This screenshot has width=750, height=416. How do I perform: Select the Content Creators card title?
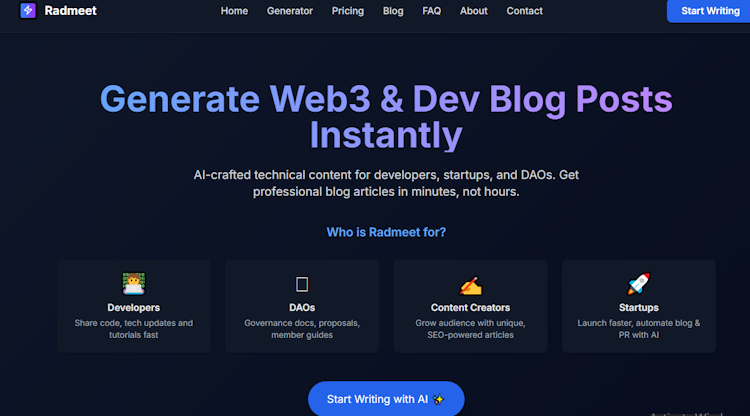coord(470,307)
